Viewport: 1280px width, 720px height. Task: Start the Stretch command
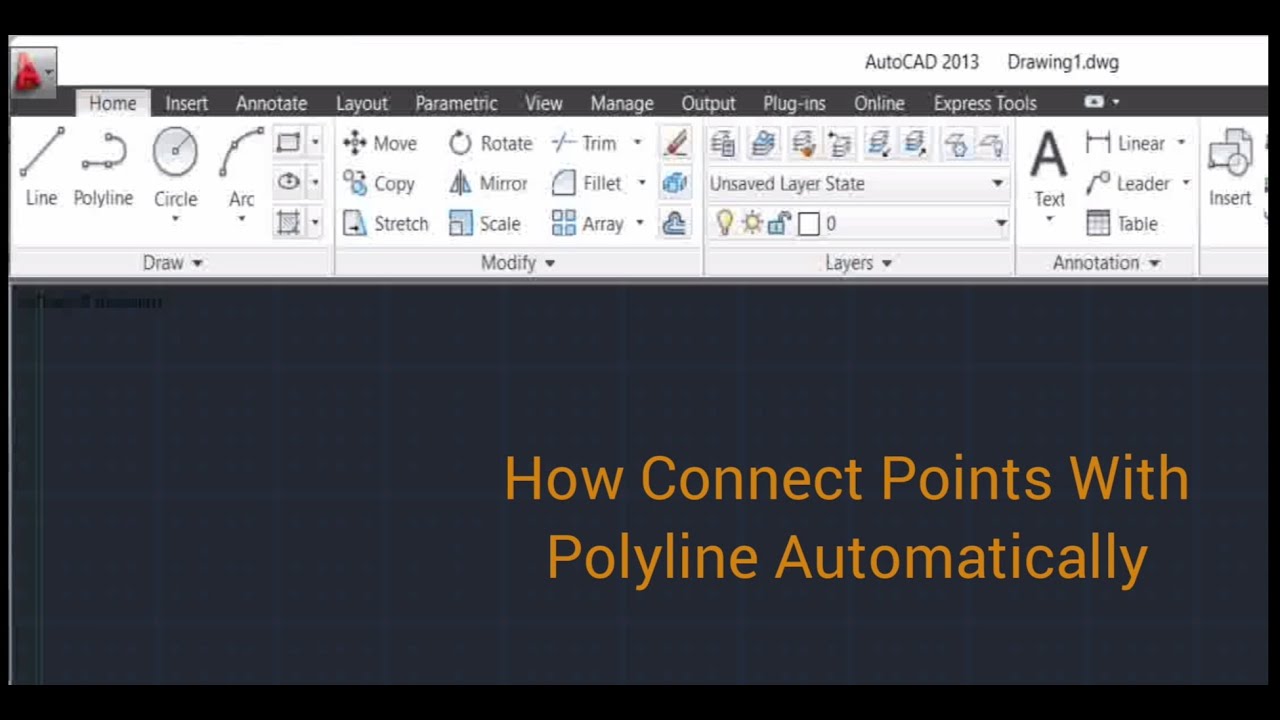pyautogui.click(x=385, y=223)
